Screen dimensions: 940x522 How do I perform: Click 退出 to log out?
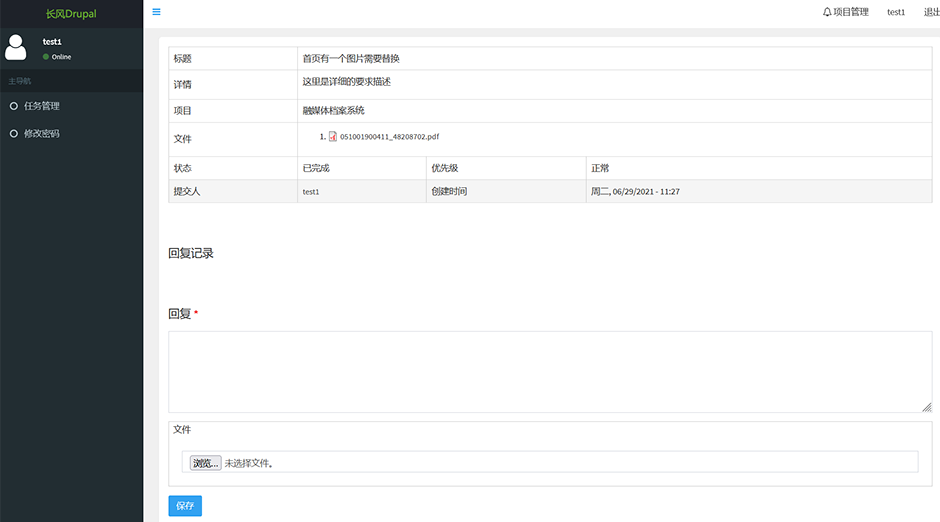point(932,12)
